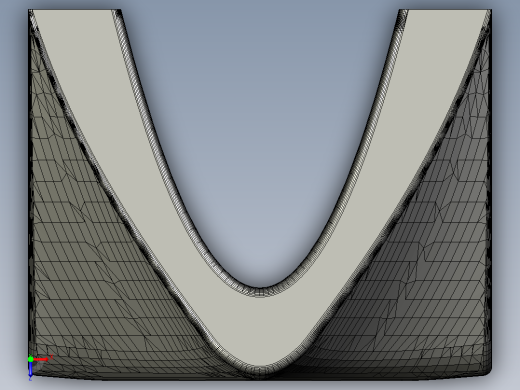Click the green Y axis dot of the triad

tap(30, 359)
